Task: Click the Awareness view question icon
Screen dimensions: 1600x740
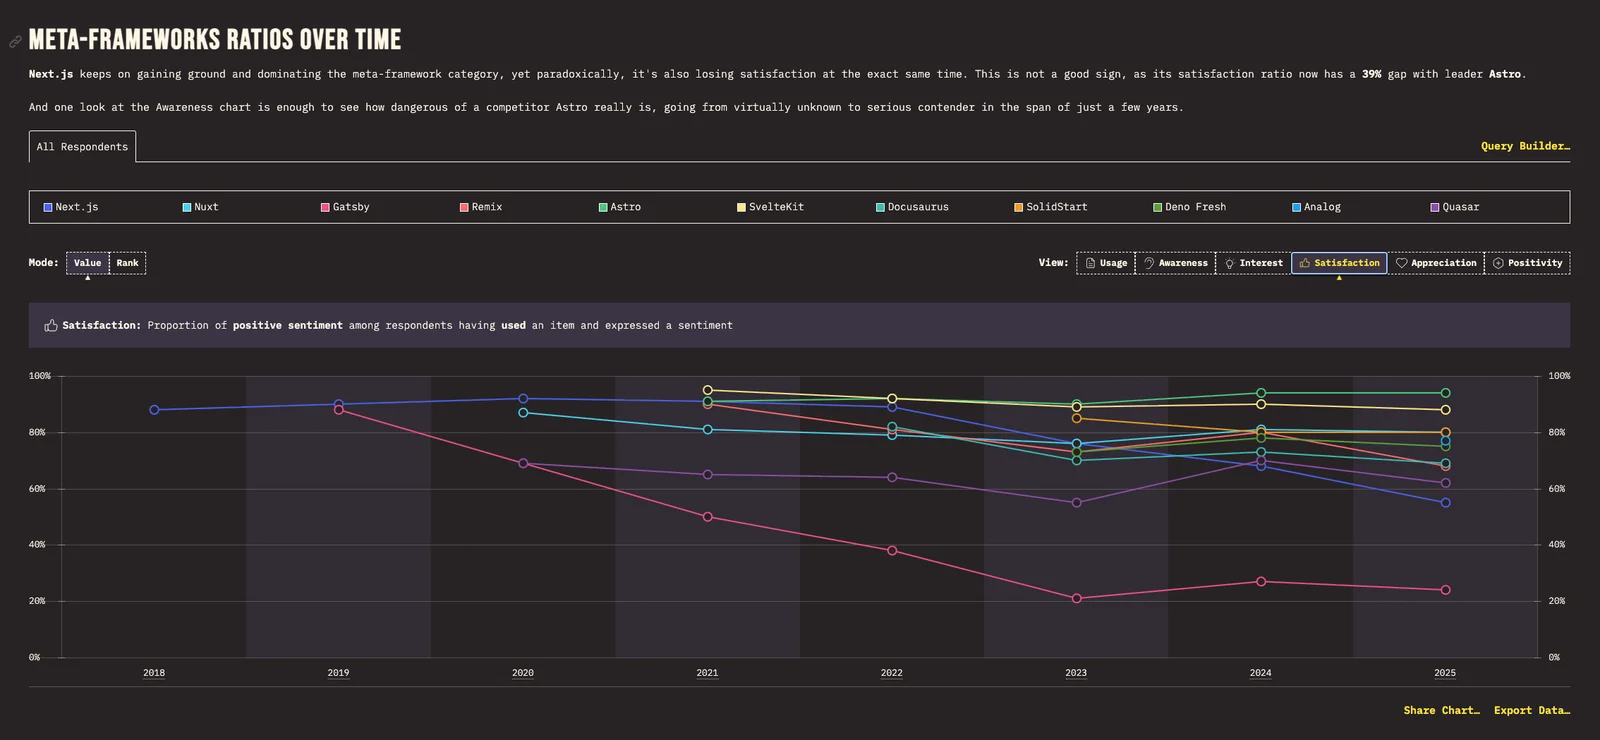Action: tap(1149, 263)
